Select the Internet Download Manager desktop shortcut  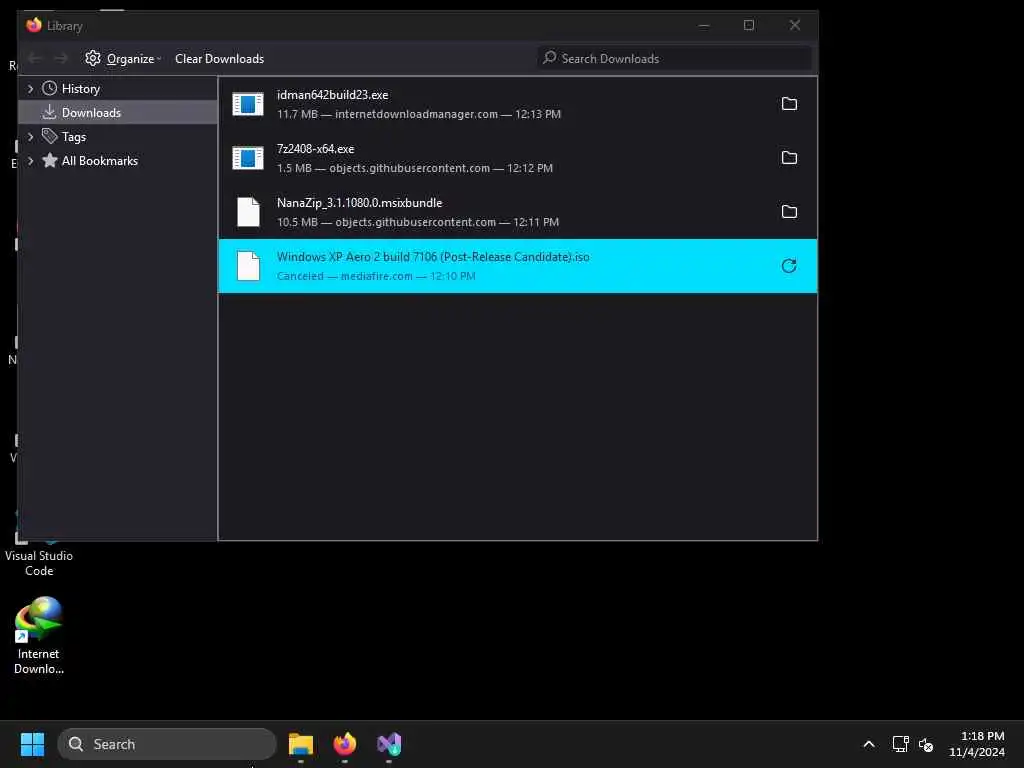(x=39, y=635)
